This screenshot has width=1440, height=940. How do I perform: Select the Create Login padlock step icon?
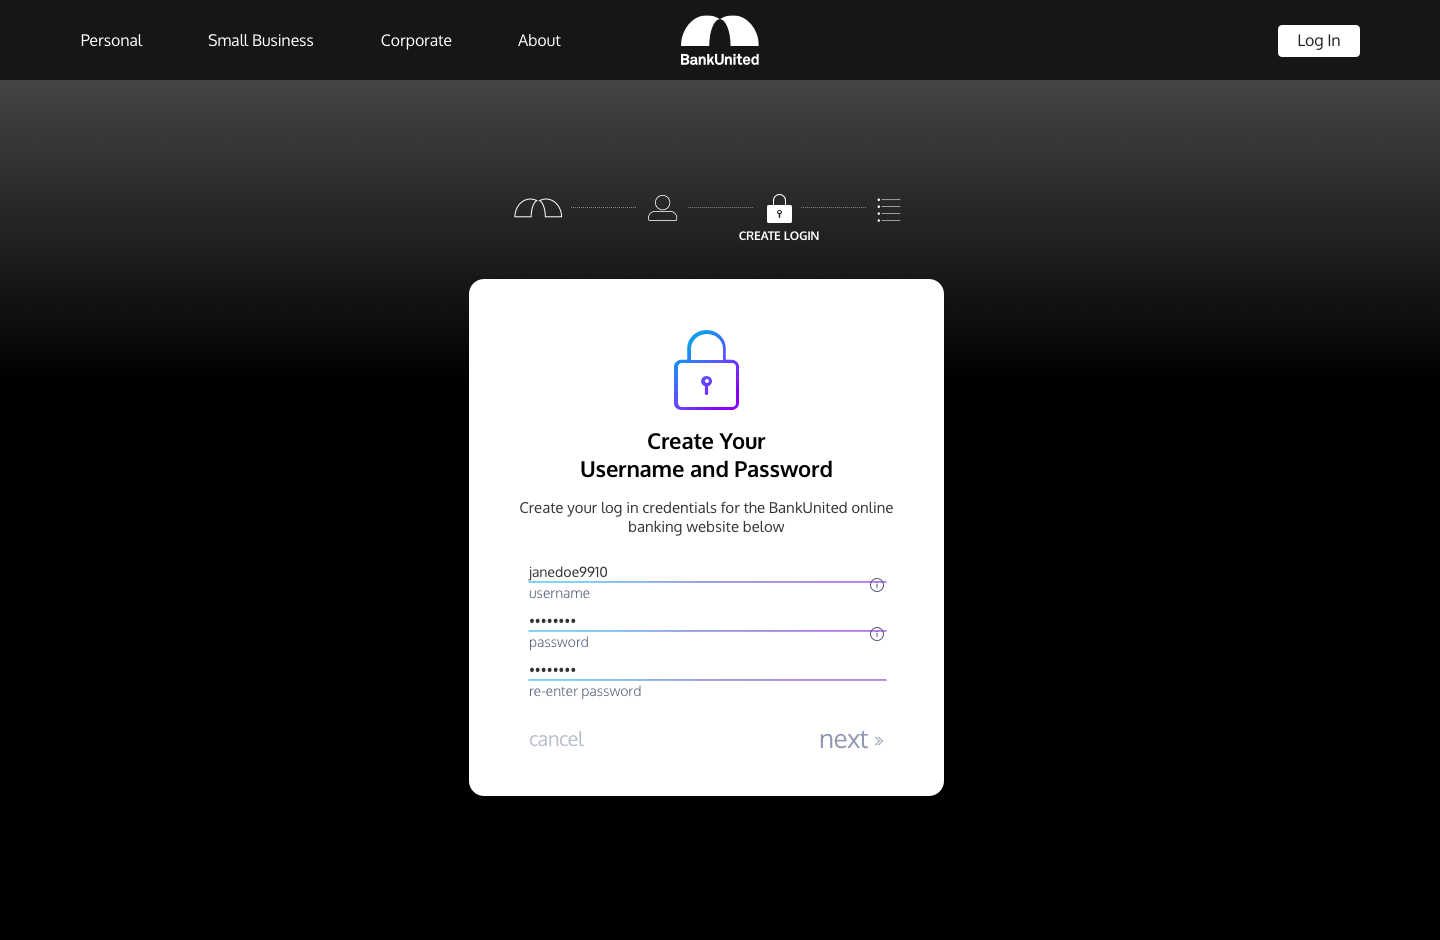[x=779, y=209]
